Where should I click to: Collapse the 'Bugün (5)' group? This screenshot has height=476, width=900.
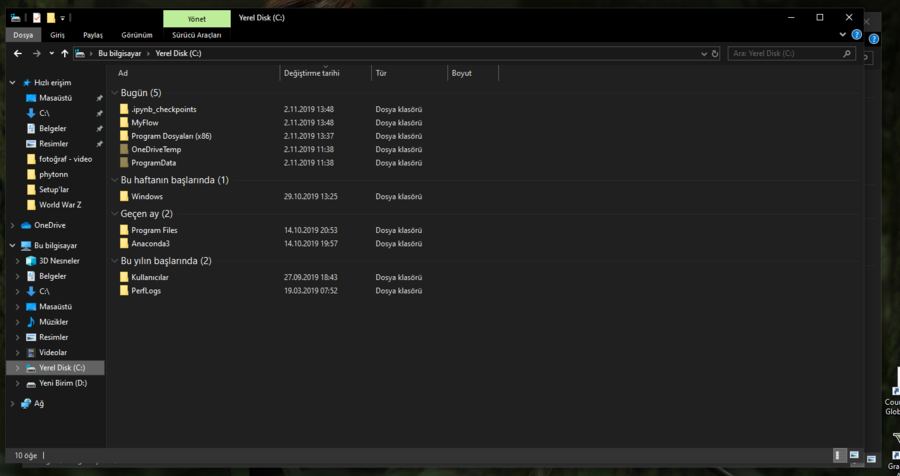tap(115, 93)
